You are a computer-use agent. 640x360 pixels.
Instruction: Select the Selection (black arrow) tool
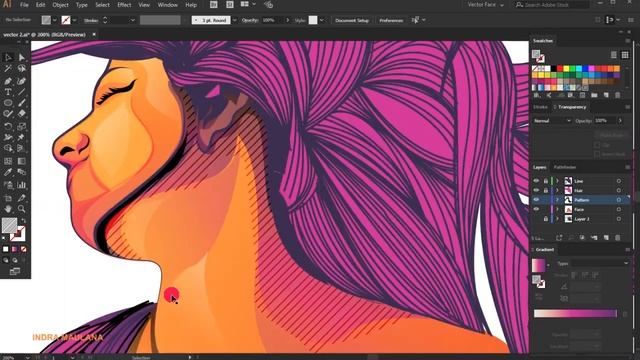(8, 58)
